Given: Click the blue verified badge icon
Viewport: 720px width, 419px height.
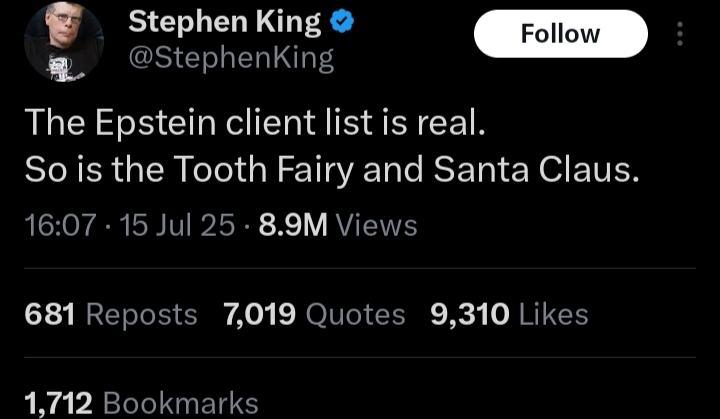Looking at the screenshot, I should pos(342,23).
